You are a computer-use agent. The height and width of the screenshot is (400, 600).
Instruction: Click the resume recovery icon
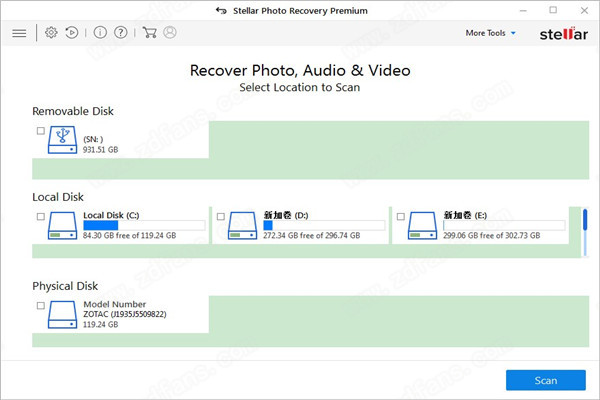[72, 33]
